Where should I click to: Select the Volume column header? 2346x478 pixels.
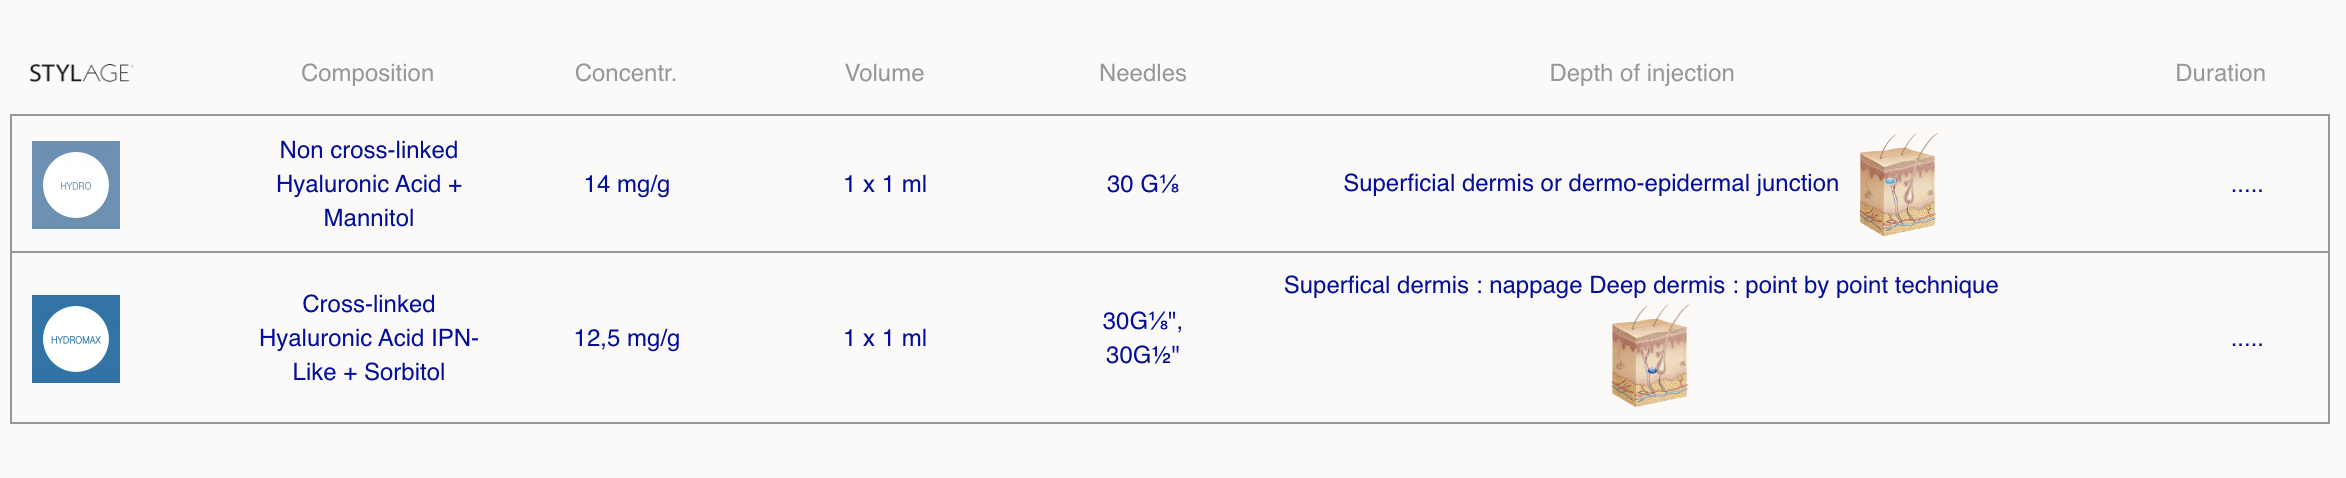884,73
